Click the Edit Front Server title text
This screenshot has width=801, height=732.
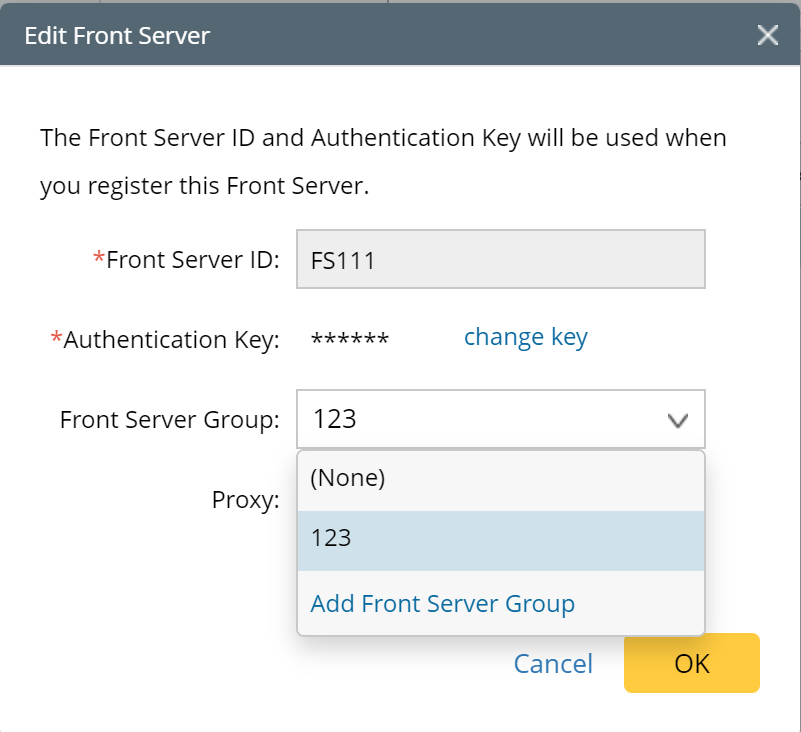point(117,36)
